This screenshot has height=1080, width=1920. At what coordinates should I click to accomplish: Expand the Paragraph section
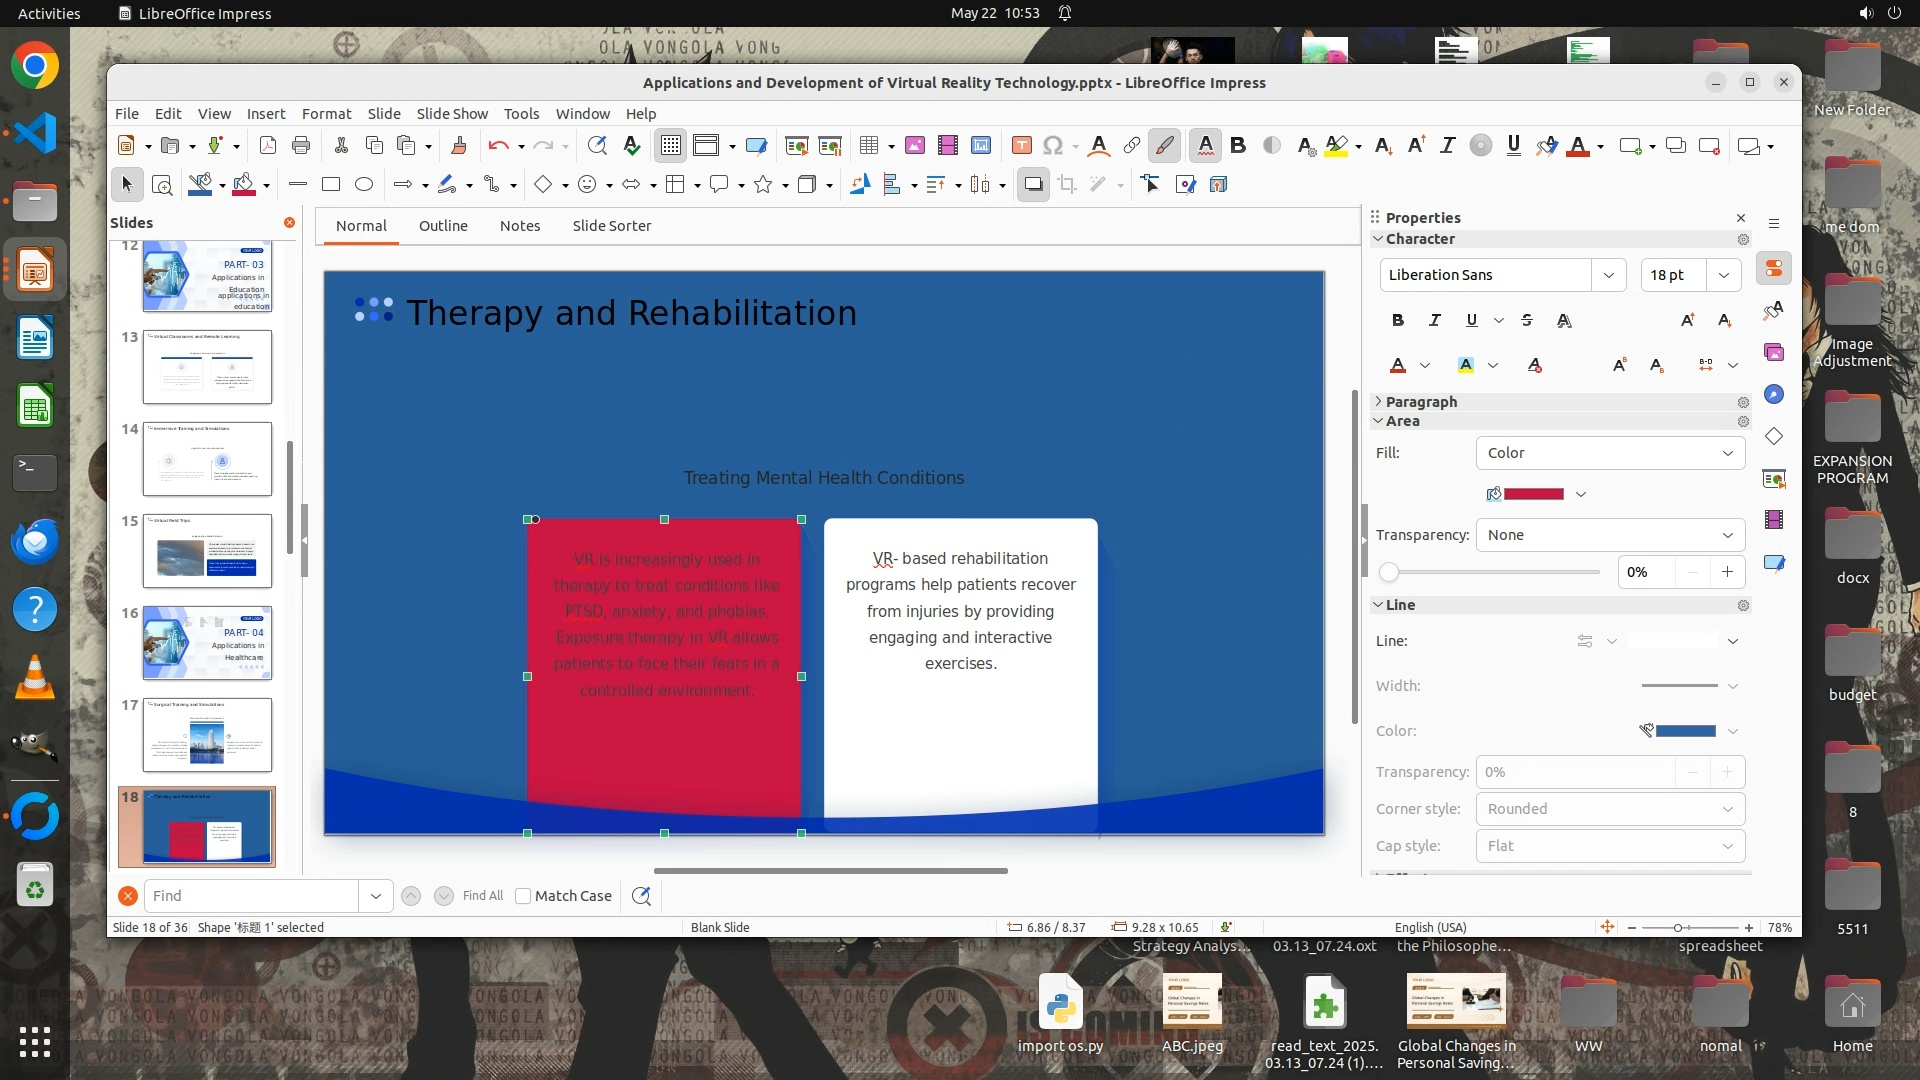1420,402
